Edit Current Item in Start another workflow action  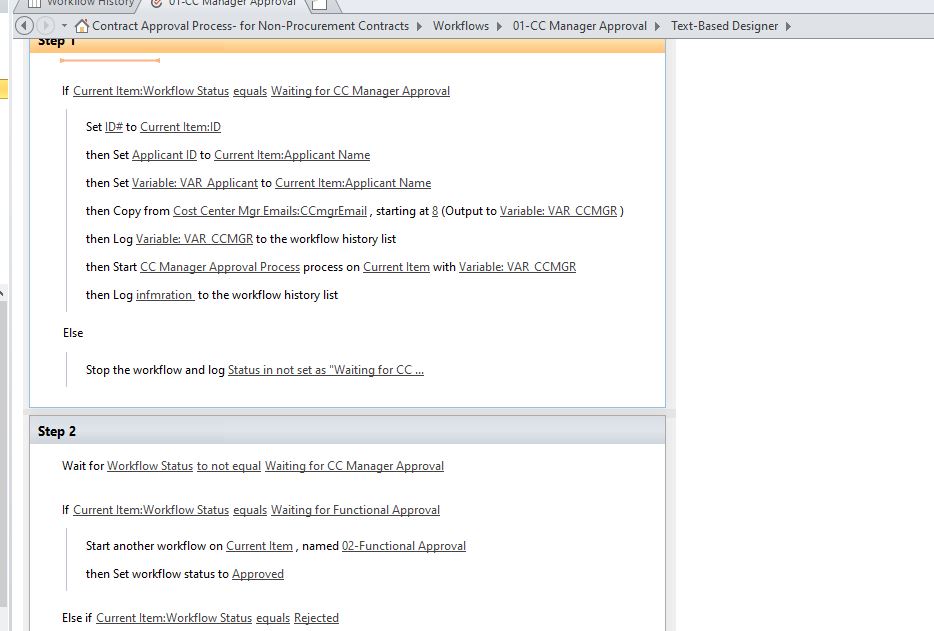(259, 546)
